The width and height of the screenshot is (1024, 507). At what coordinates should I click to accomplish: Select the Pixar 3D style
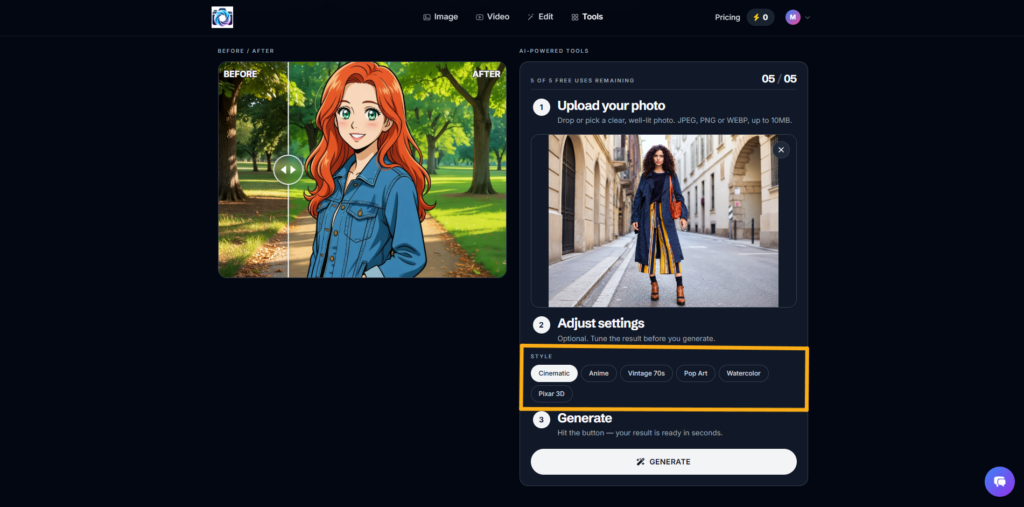[x=552, y=394]
